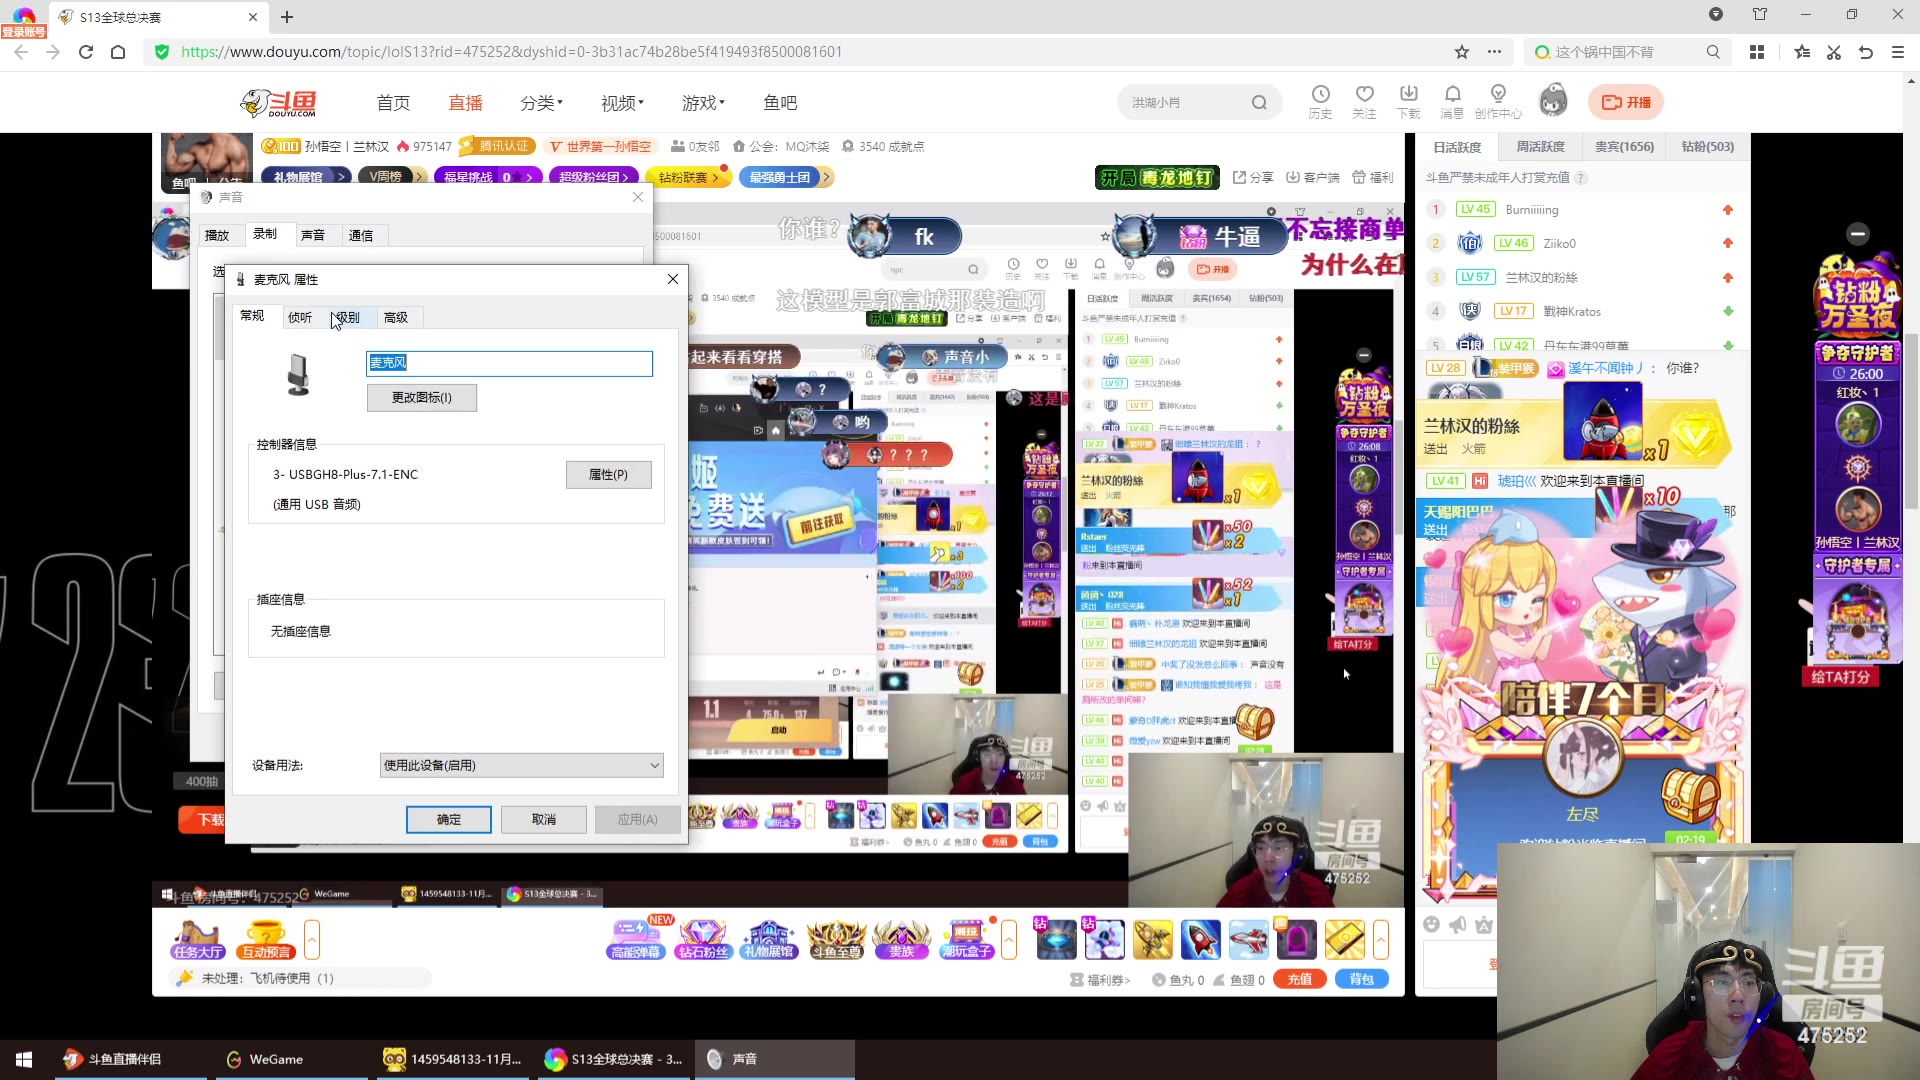Click the search magnifier in Douyu search box

tap(1259, 102)
